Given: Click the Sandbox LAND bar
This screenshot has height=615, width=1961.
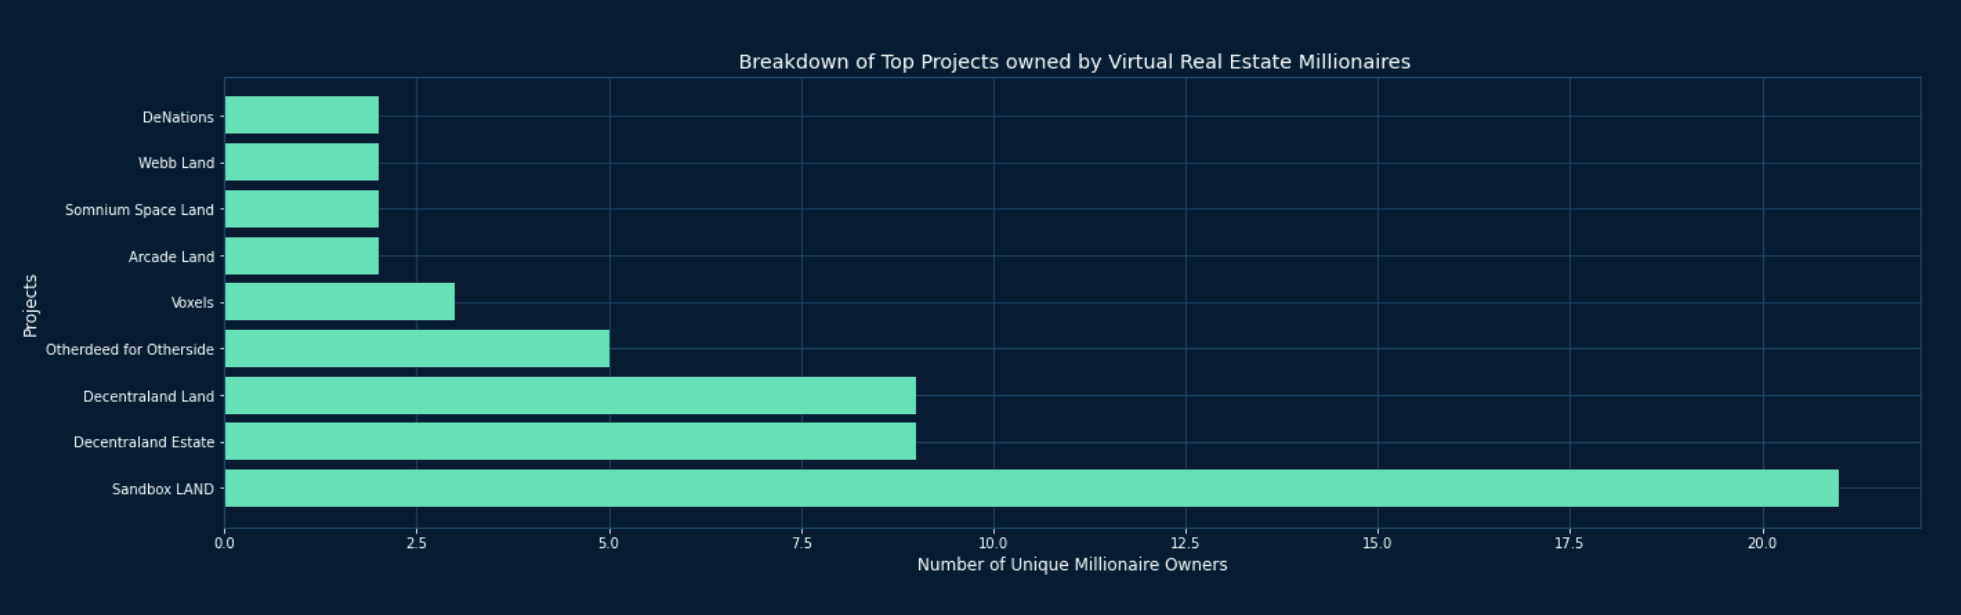Looking at the screenshot, I should [1032, 489].
